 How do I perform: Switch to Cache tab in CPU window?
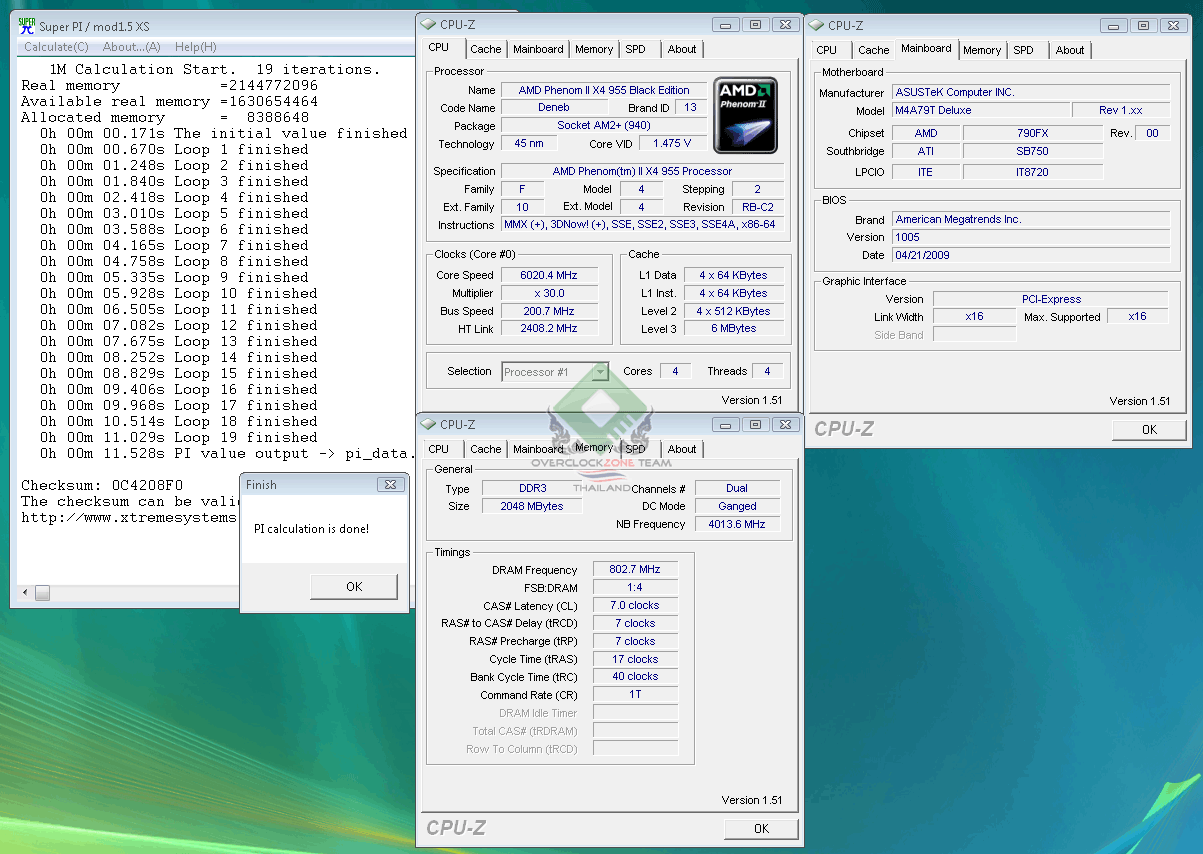point(486,49)
